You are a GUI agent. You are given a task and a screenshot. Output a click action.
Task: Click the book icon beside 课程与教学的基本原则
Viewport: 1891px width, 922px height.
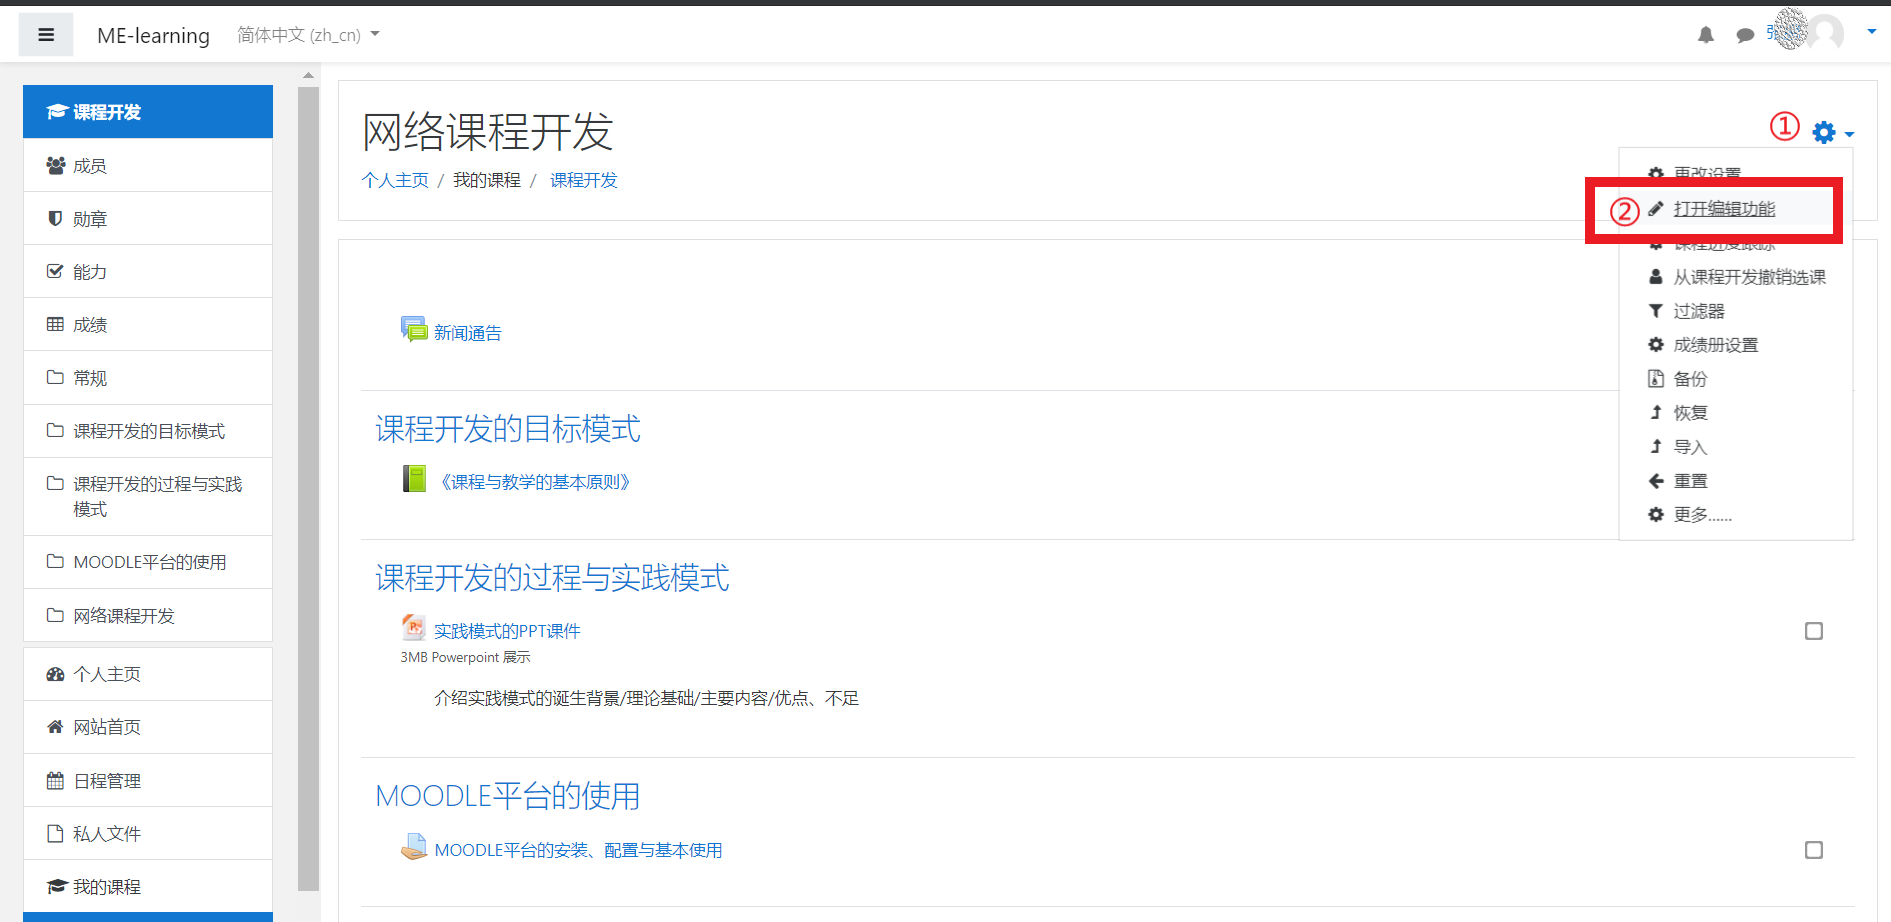coord(414,478)
